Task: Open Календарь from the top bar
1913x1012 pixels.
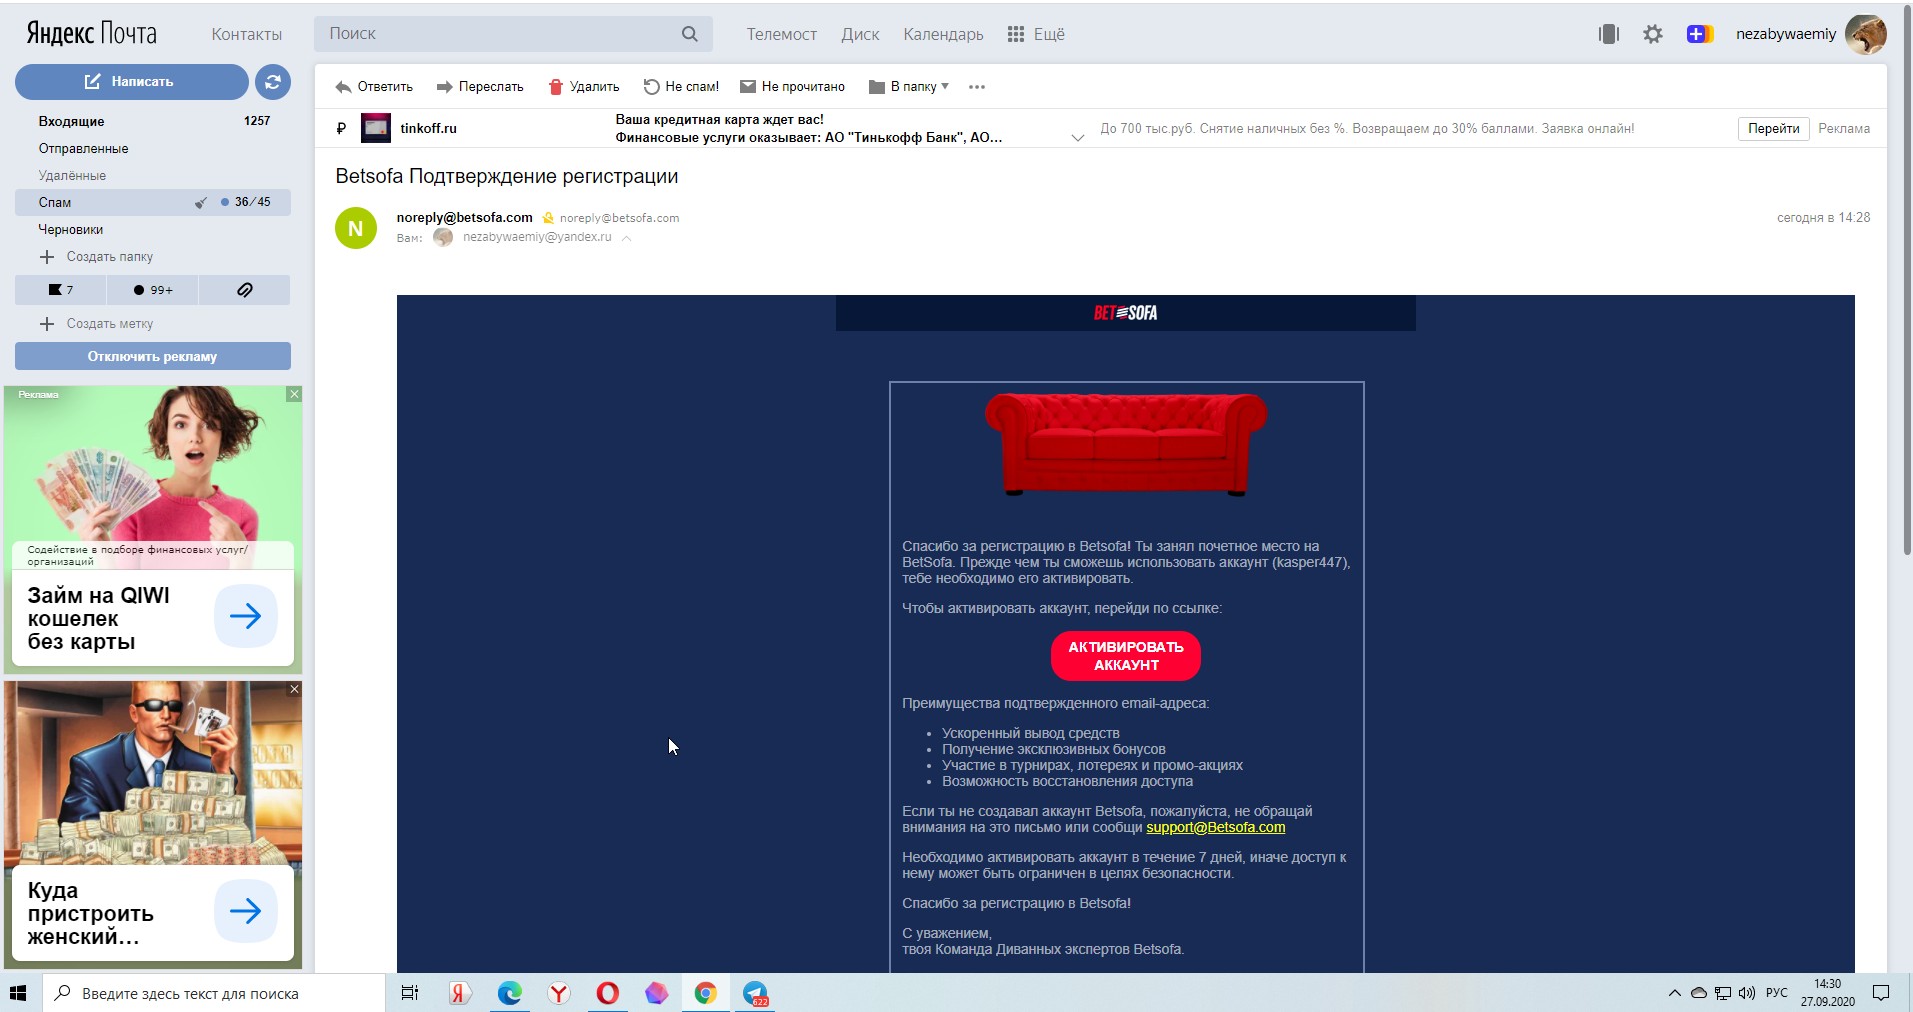Action: (943, 34)
